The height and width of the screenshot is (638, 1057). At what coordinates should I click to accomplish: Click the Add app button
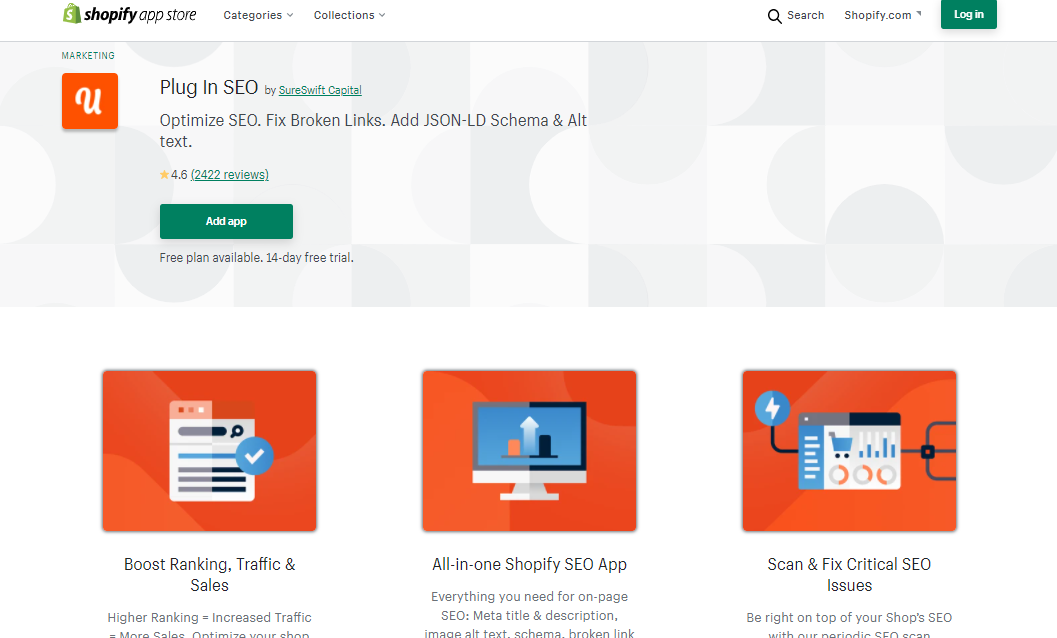[x=226, y=221]
